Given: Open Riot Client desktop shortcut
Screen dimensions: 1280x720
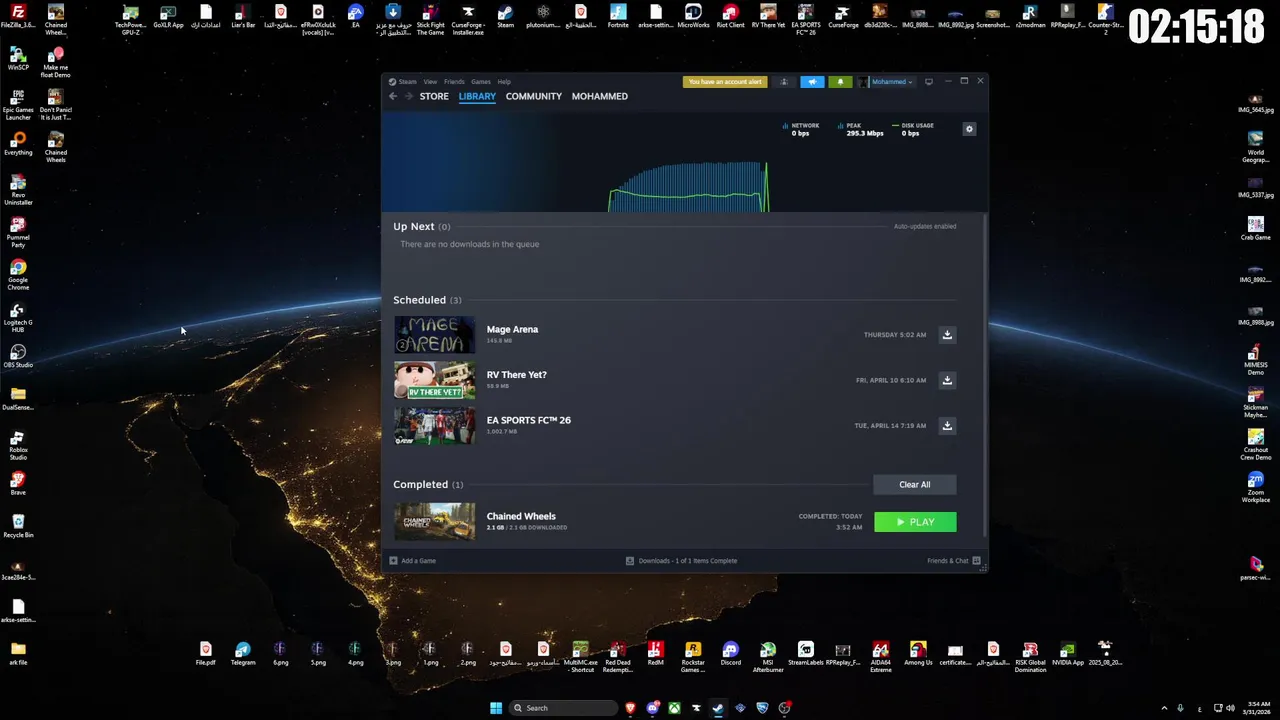Looking at the screenshot, I should point(730,17).
